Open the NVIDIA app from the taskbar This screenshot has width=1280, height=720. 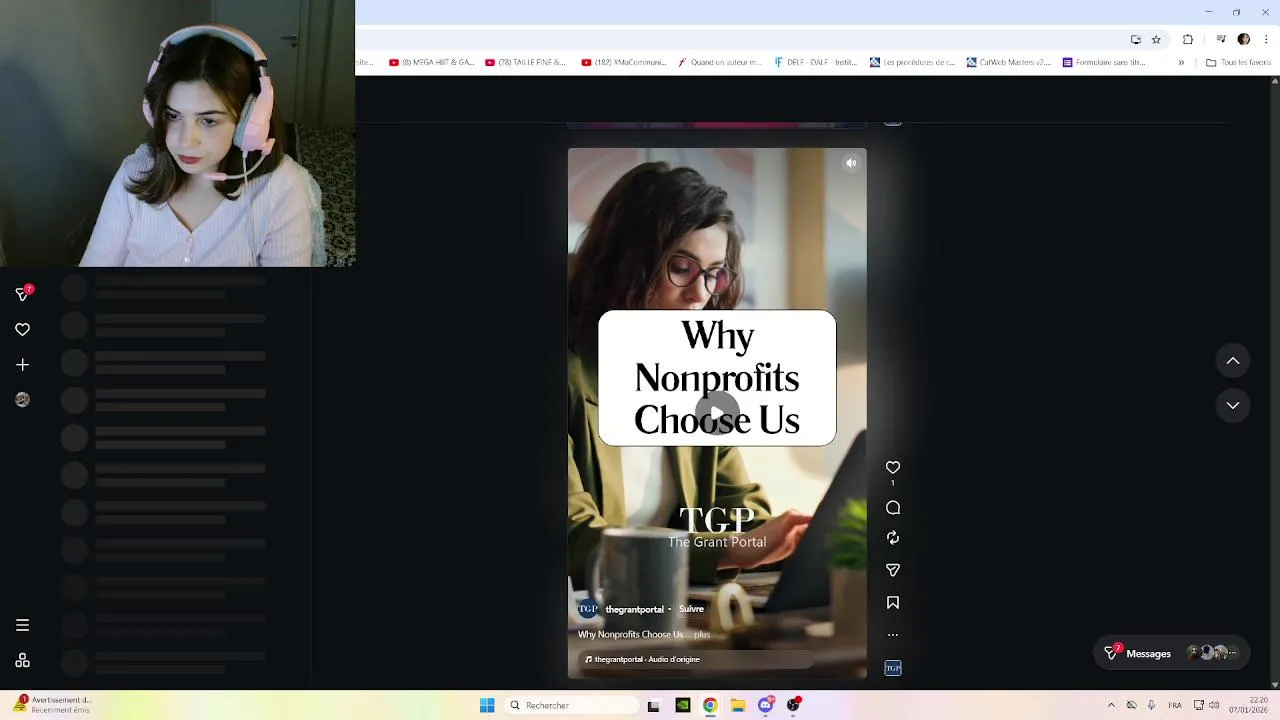682,705
